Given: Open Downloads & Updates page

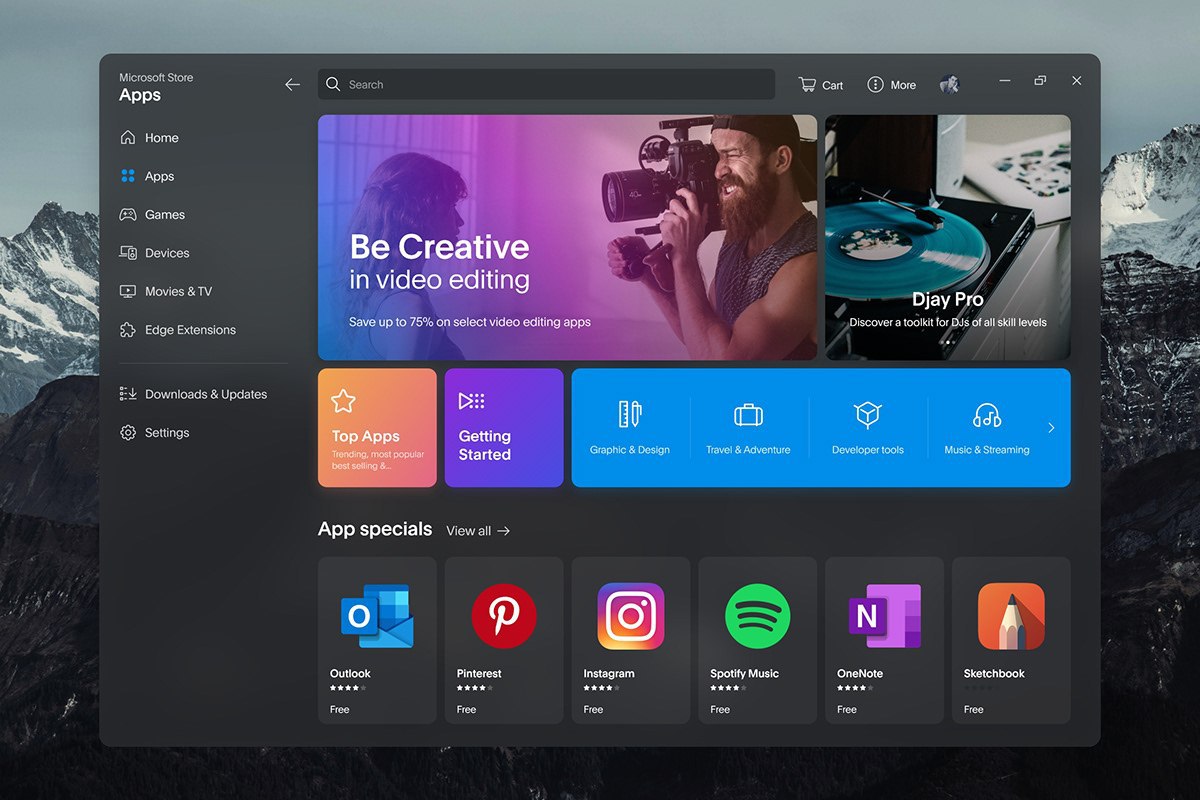Looking at the screenshot, I should (206, 394).
